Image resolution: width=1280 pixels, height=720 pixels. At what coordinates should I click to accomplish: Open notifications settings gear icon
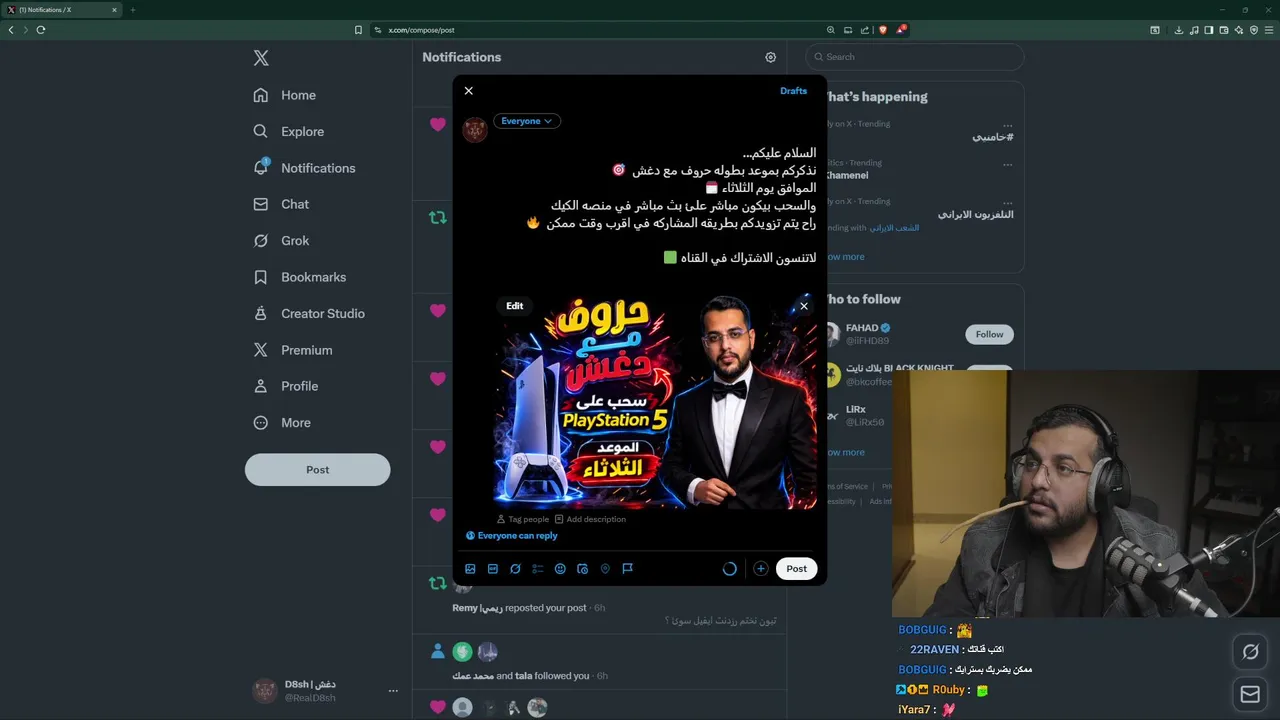coord(770,58)
